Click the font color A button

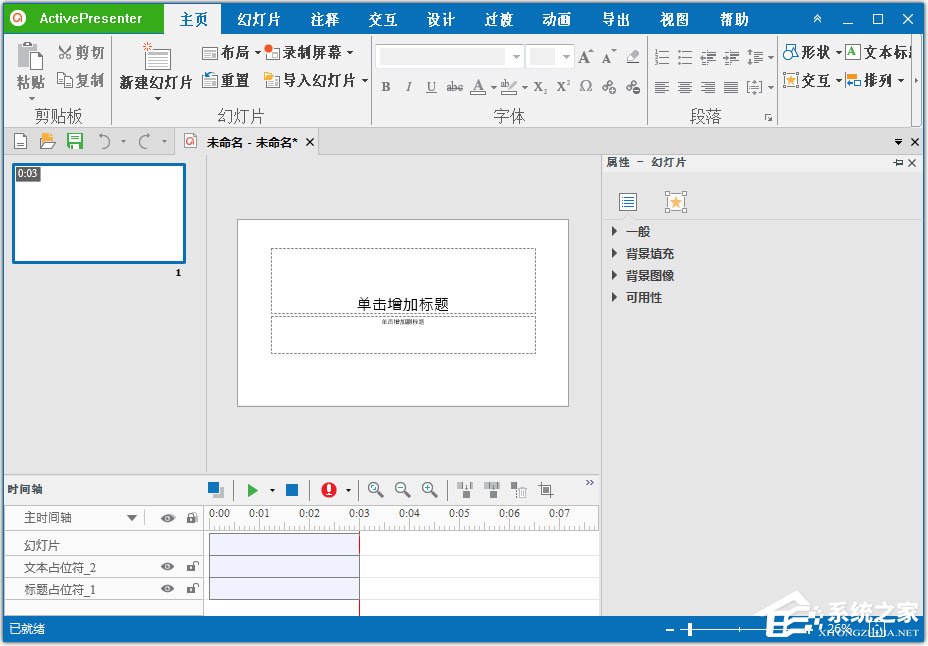pyautogui.click(x=478, y=87)
